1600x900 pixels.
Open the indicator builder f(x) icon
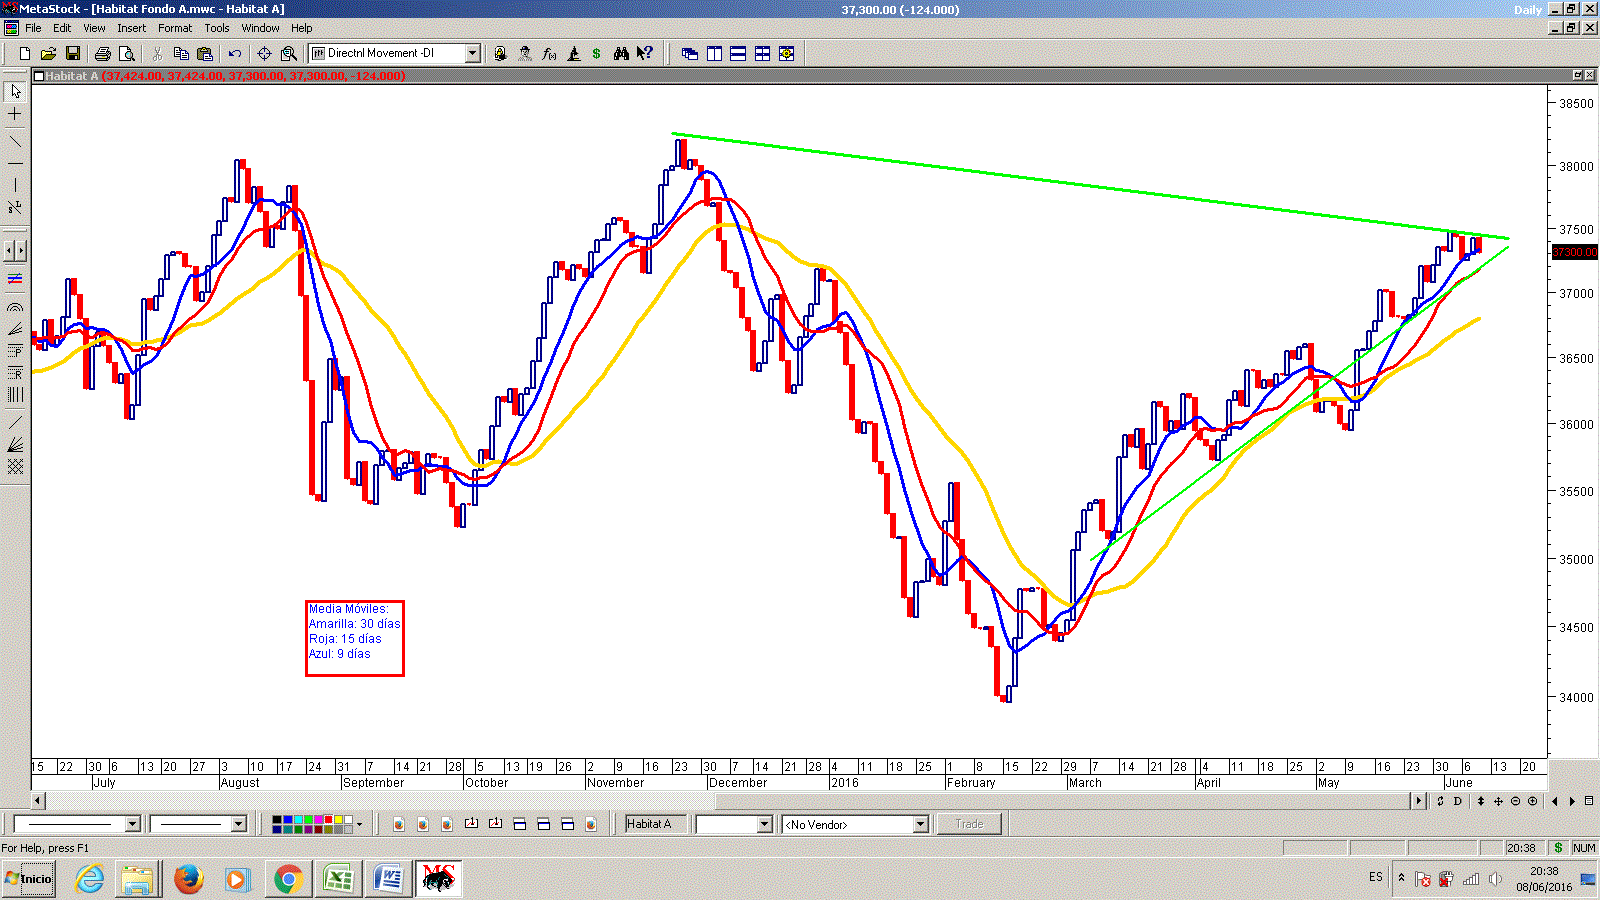(549, 54)
